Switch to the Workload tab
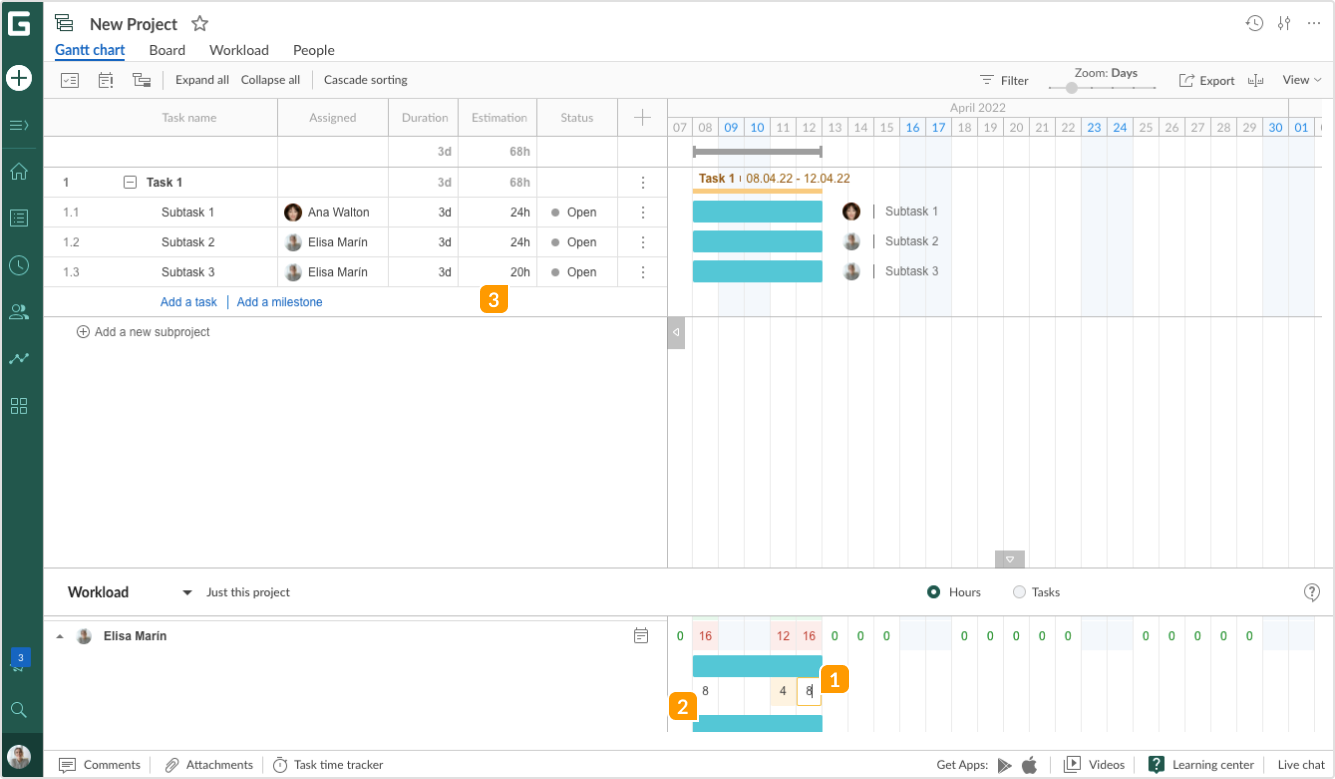1335x779 pixels. point(239,50)
